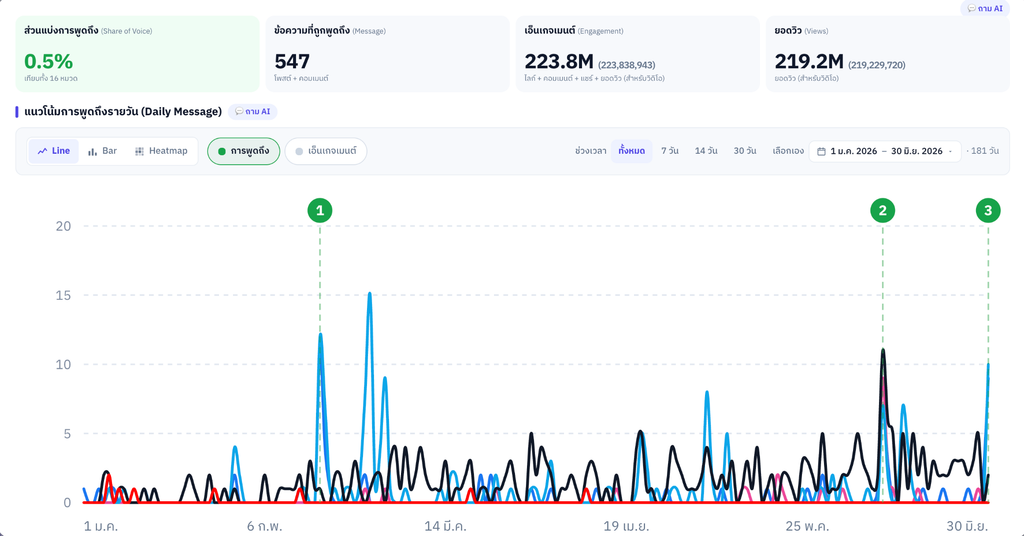
Task: Click the 25 พ.ค. x-axis label
Action: (x=807, y=526)
